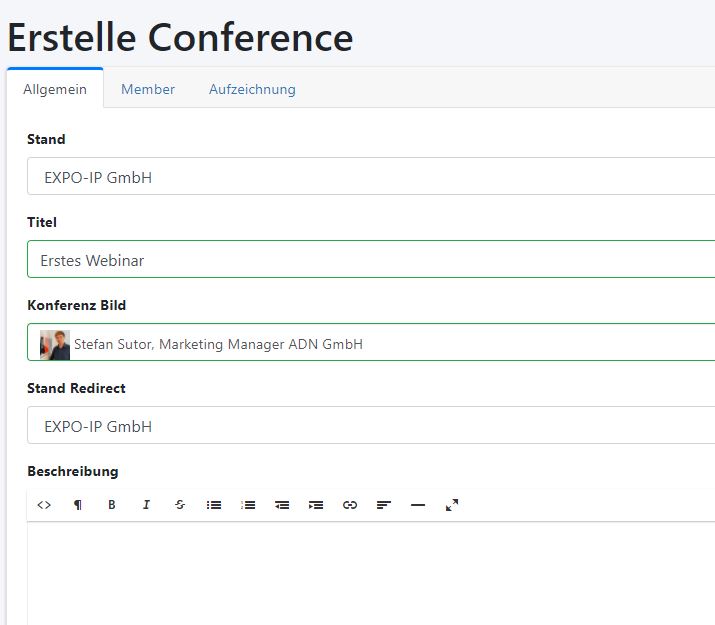The width and height of the screenshot is (715, 625).
Task: Open the Aufzeichnung tab
Action: point(252,89)
